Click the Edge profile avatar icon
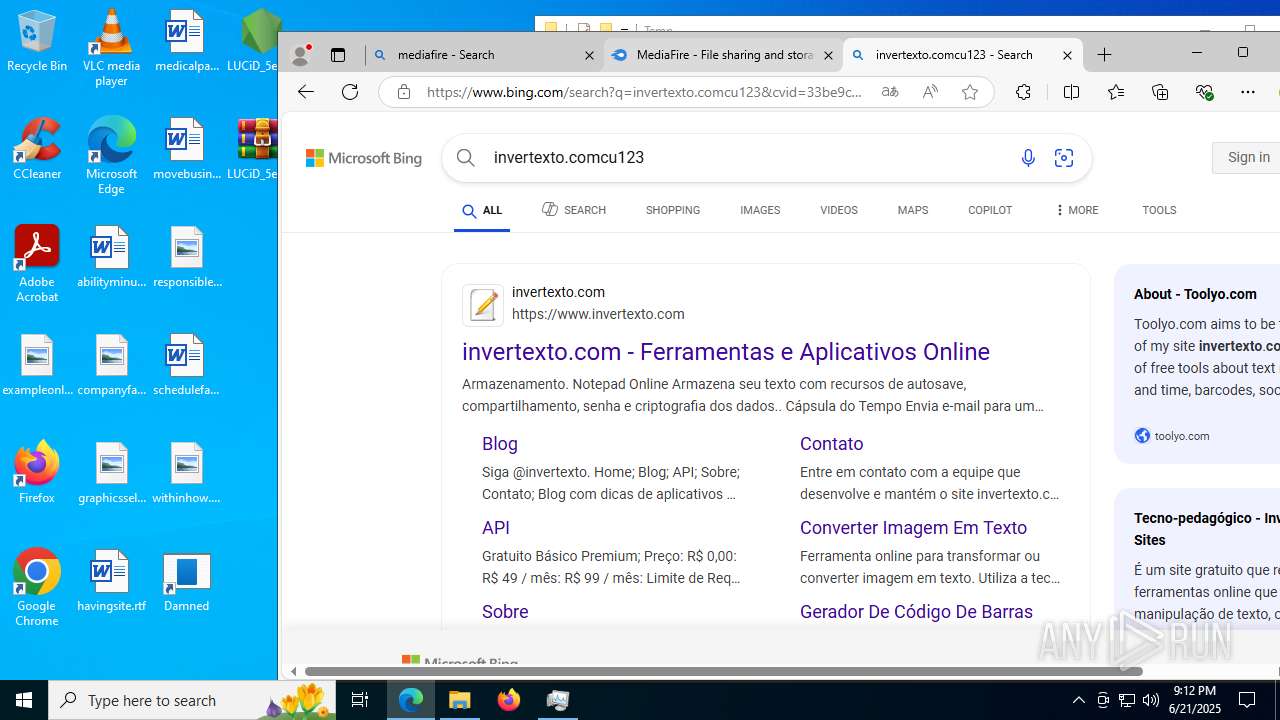This screenshot has height=720, width=1280. (x=300, y=55)
